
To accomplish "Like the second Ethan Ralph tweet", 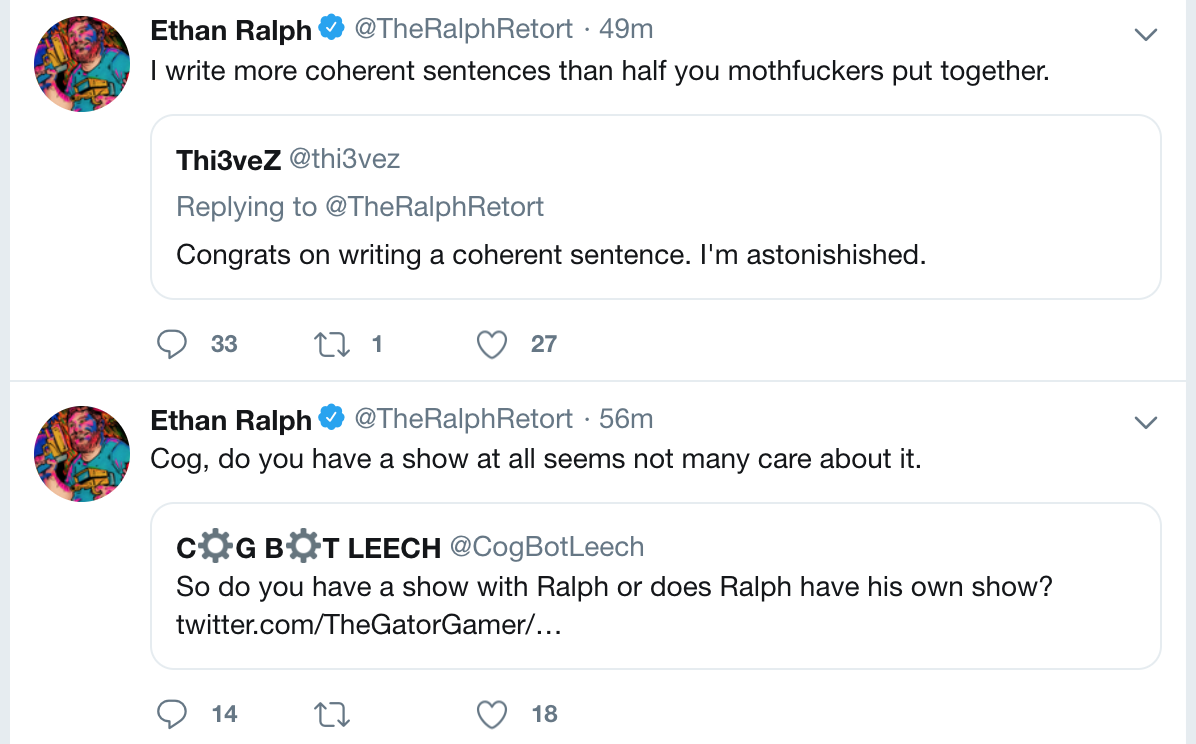I will (x=492, y=714).
